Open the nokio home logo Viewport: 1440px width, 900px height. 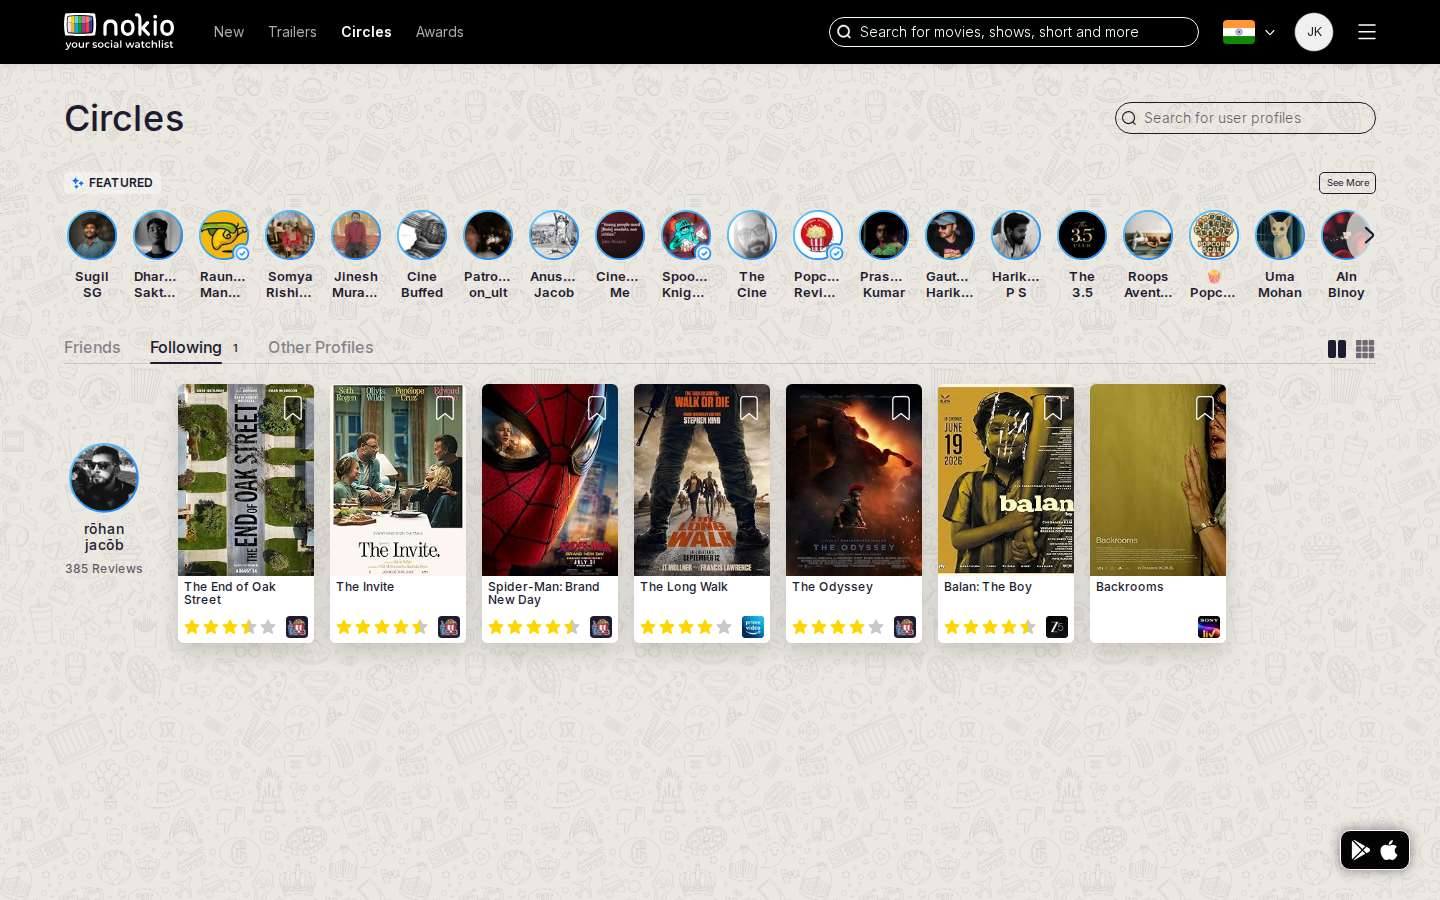pos(119,31)
